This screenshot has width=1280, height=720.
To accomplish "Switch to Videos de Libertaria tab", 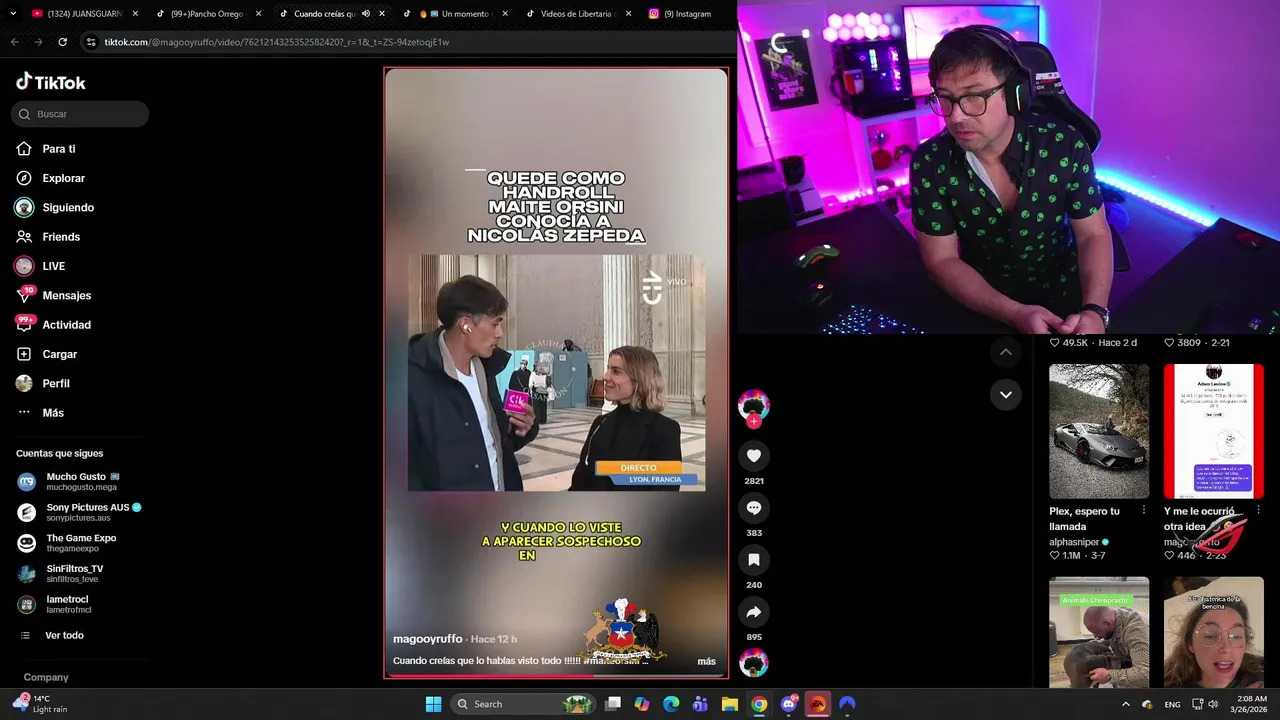I will tap(576, 14).
